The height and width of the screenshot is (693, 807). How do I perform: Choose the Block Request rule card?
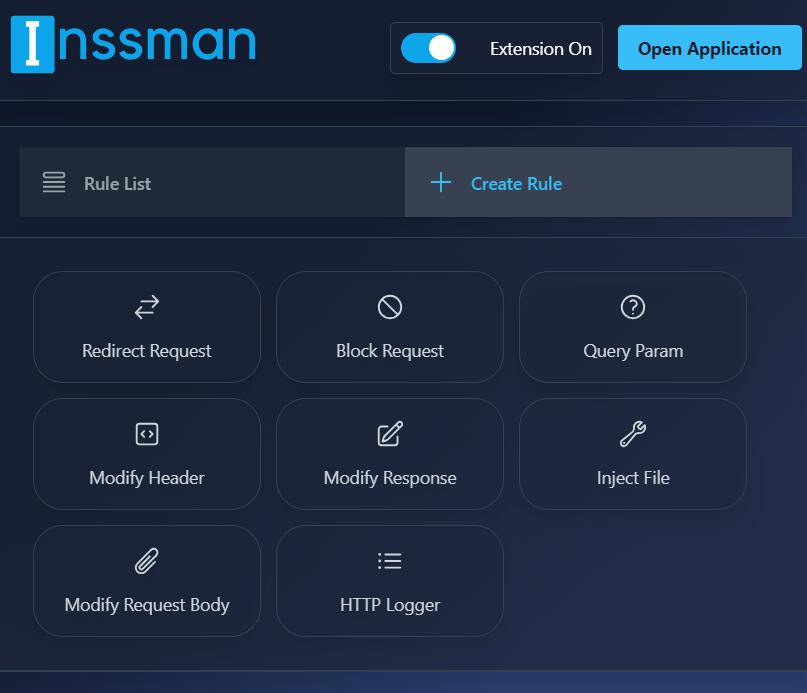(x=390, y=327)
